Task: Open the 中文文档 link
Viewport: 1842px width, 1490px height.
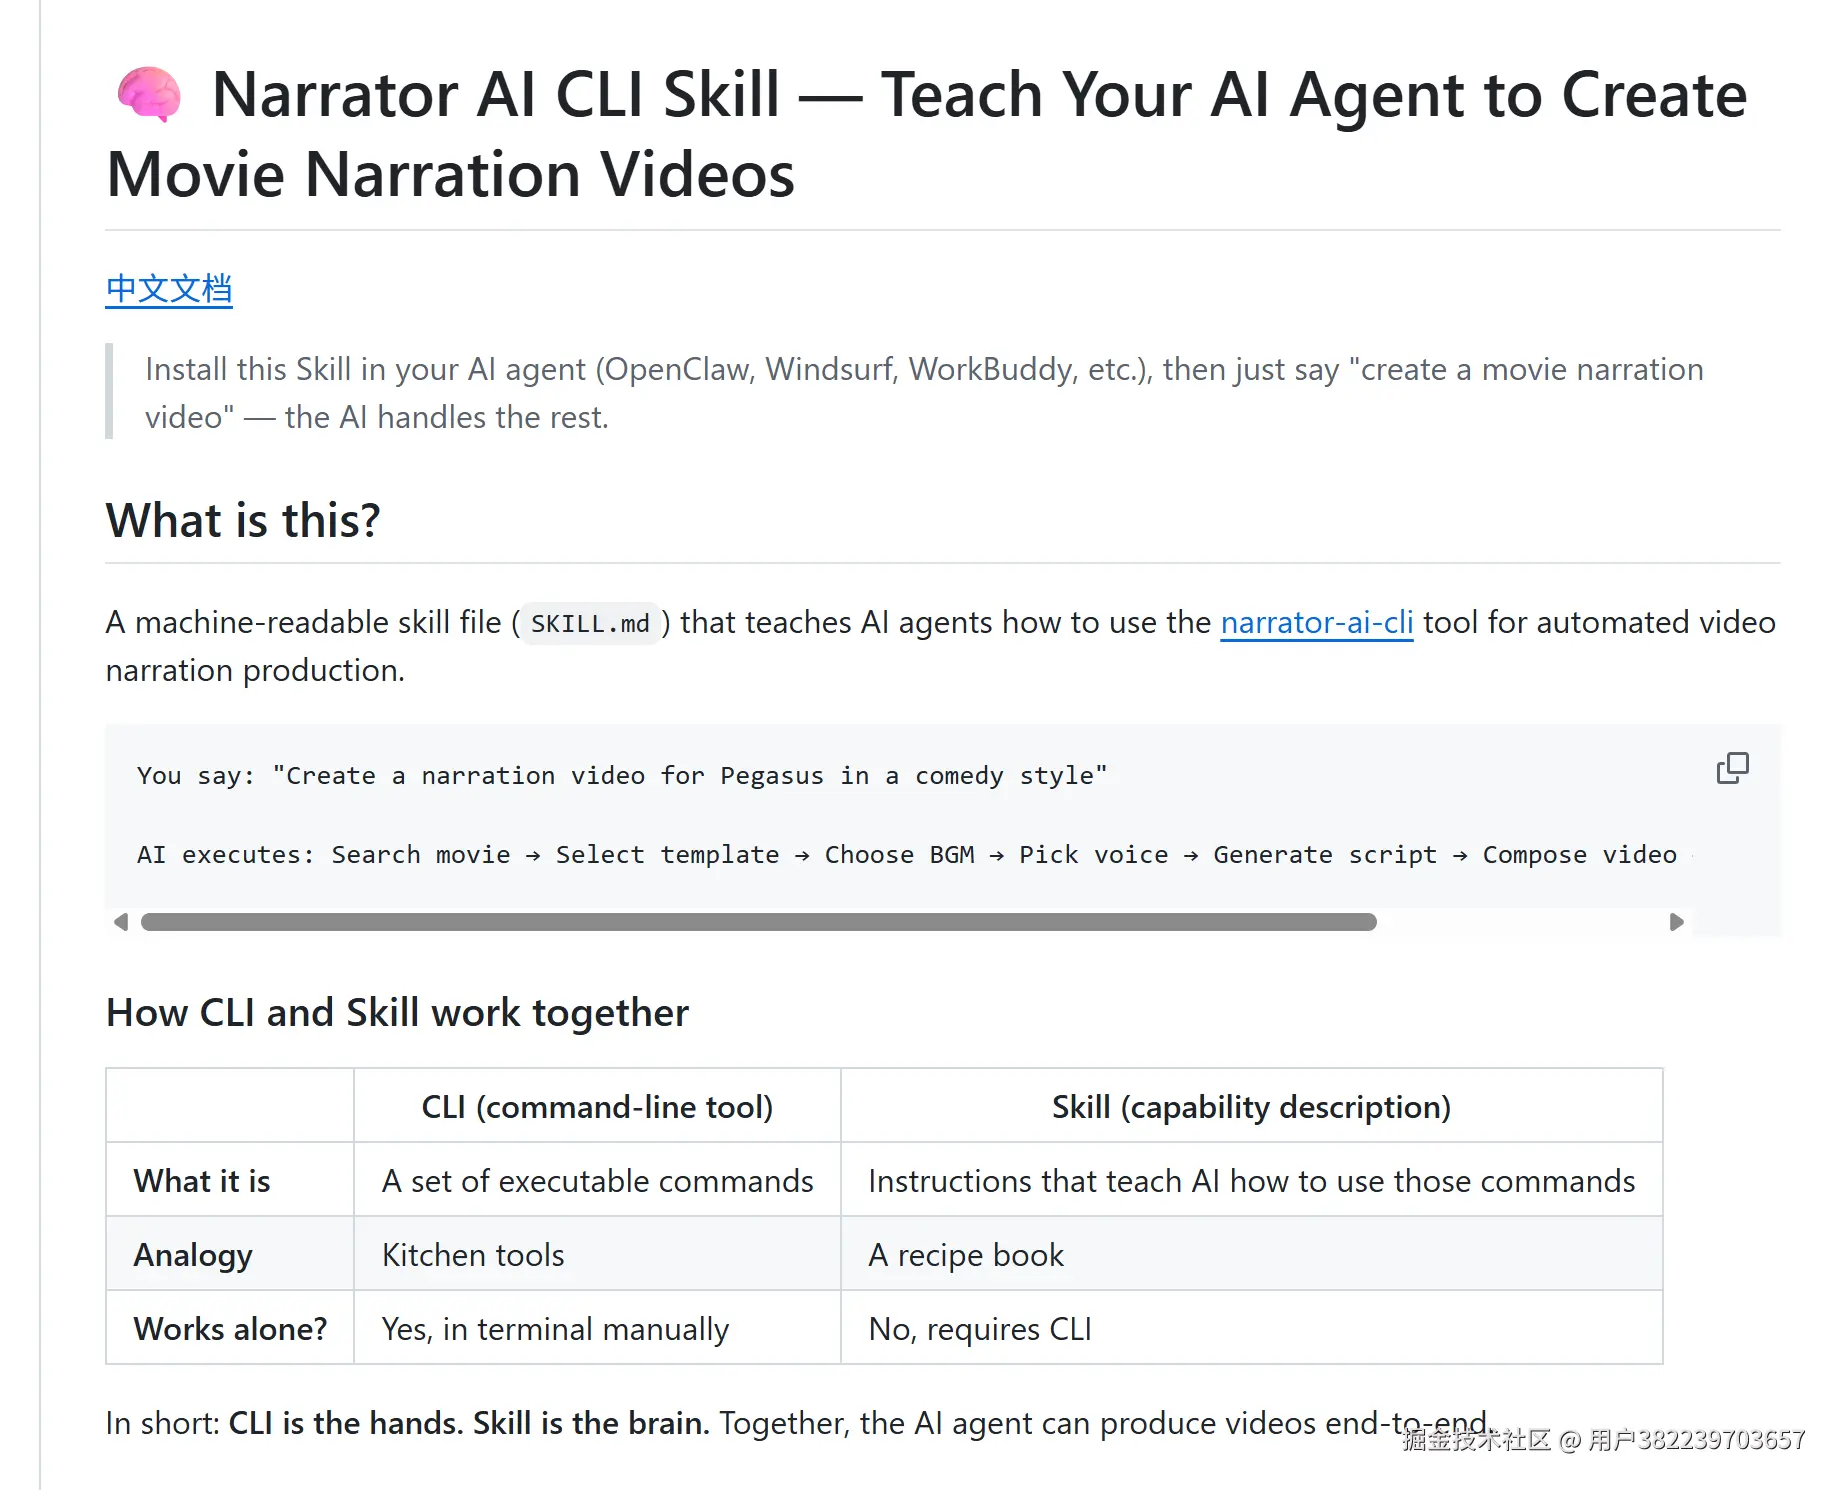Action: 169,289
